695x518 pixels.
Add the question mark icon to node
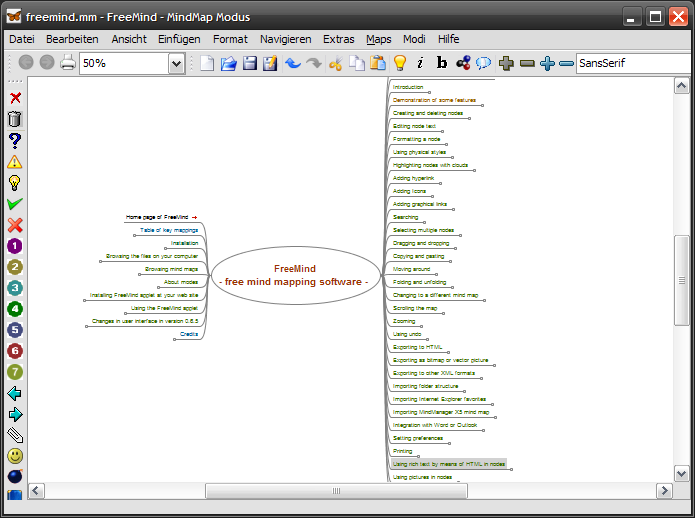14,141
